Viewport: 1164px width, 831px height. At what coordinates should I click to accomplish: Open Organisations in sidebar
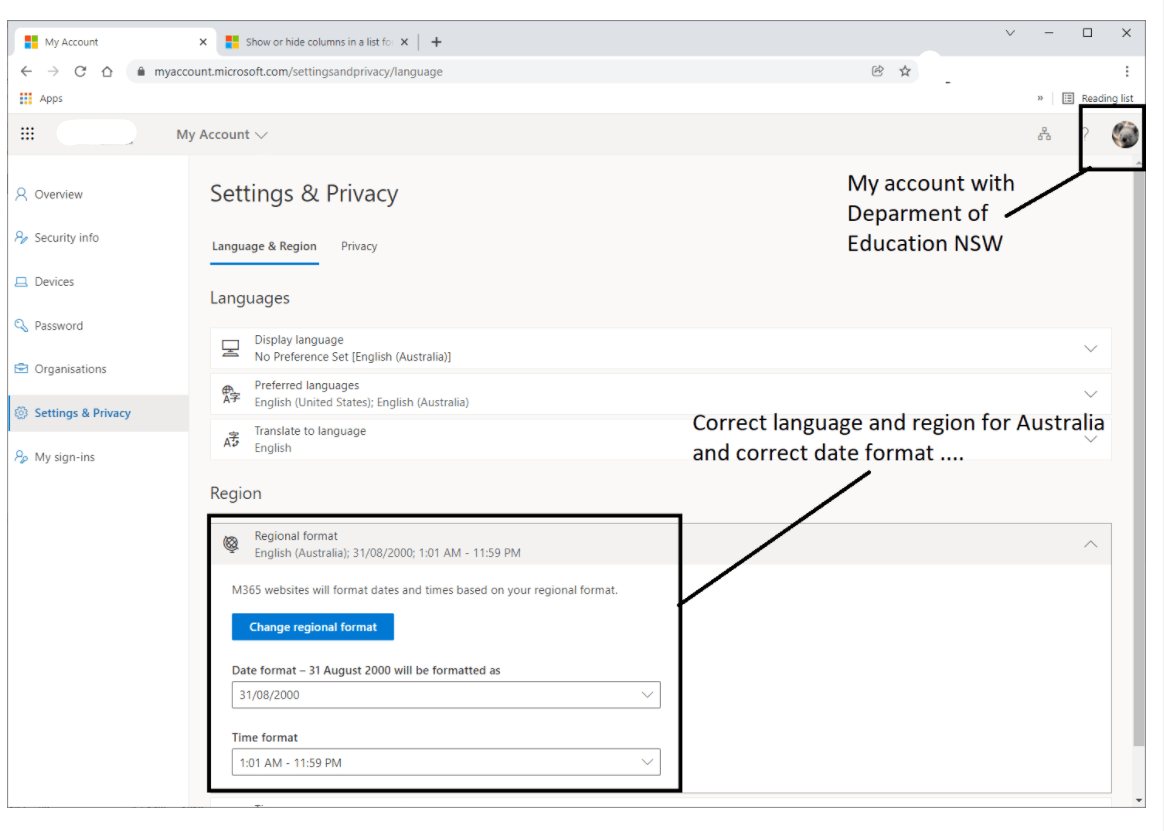[71, 369]
